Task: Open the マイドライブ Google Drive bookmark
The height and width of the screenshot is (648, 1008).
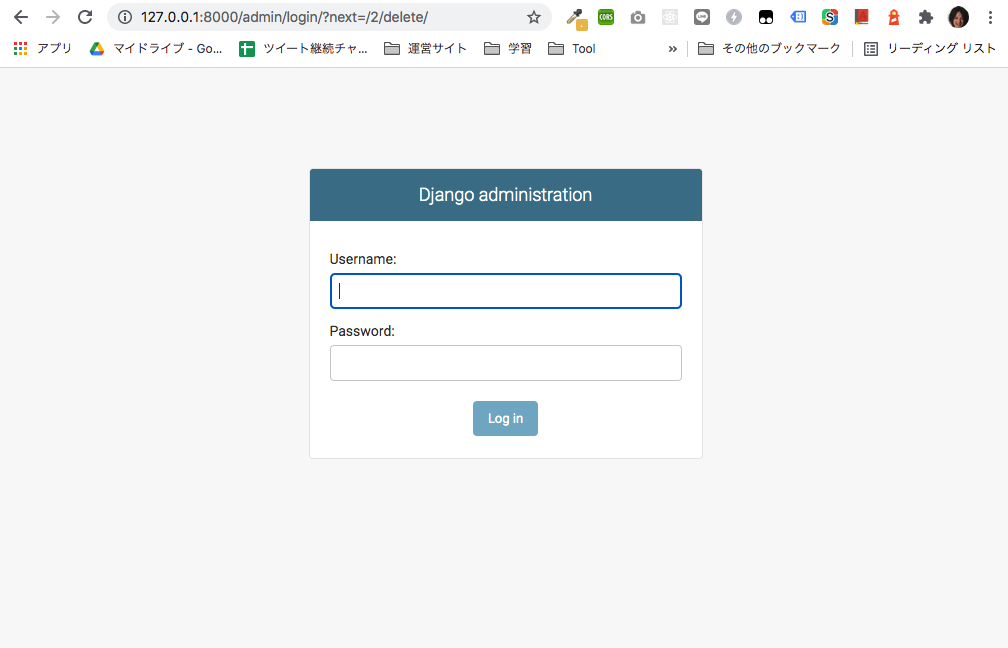Action: tap(156, 48)
